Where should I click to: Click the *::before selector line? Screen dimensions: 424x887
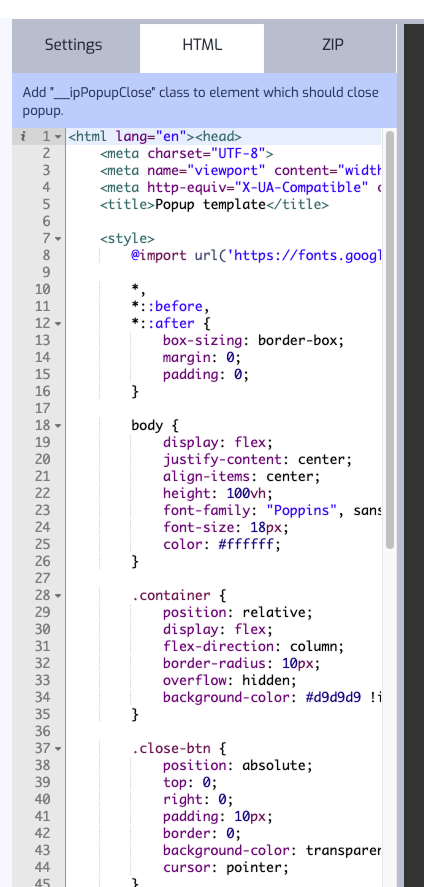[x=171, y=306]
